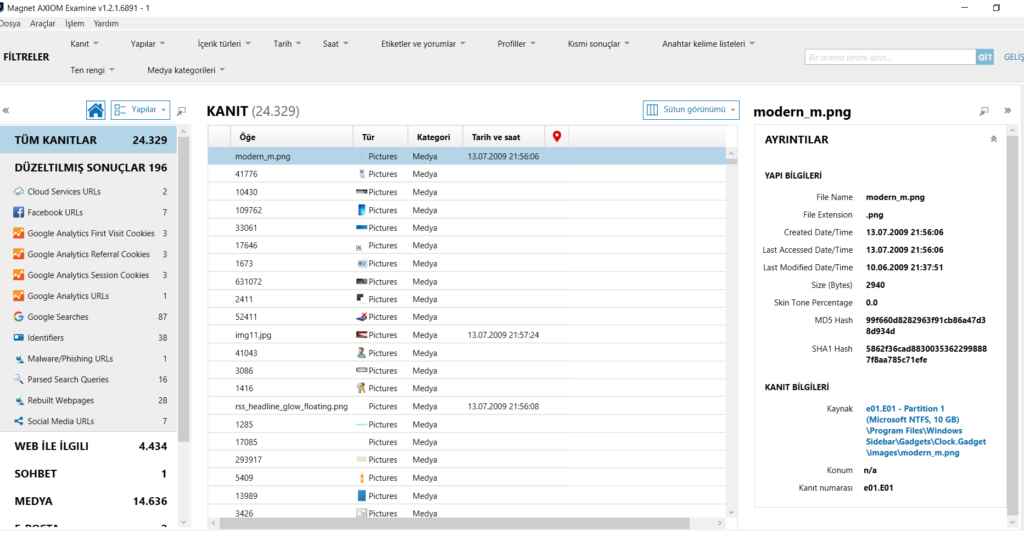Open the Araçlar menu

(x=44, y=23)
